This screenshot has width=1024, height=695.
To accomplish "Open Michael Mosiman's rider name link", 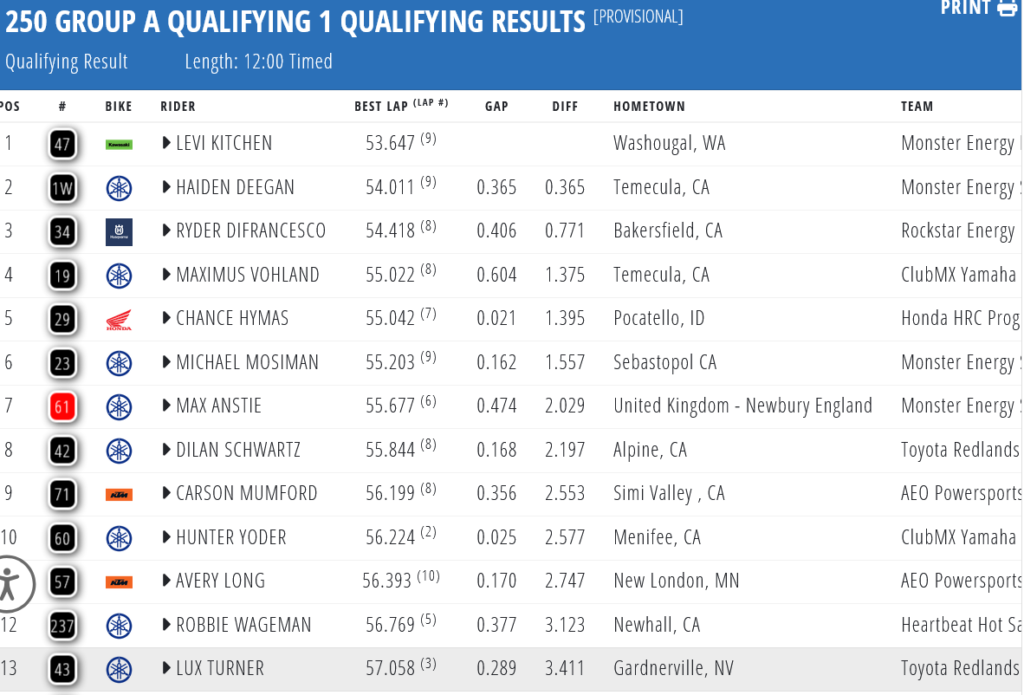I will pos(247,362).
